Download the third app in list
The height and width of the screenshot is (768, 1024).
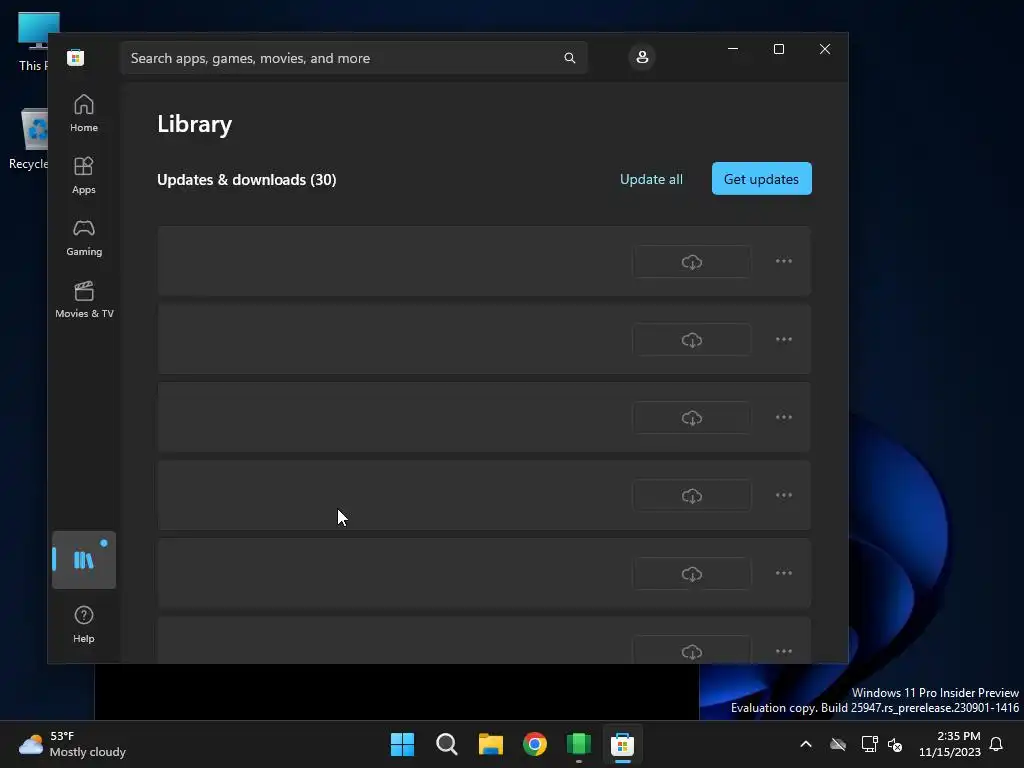point(692,418)
